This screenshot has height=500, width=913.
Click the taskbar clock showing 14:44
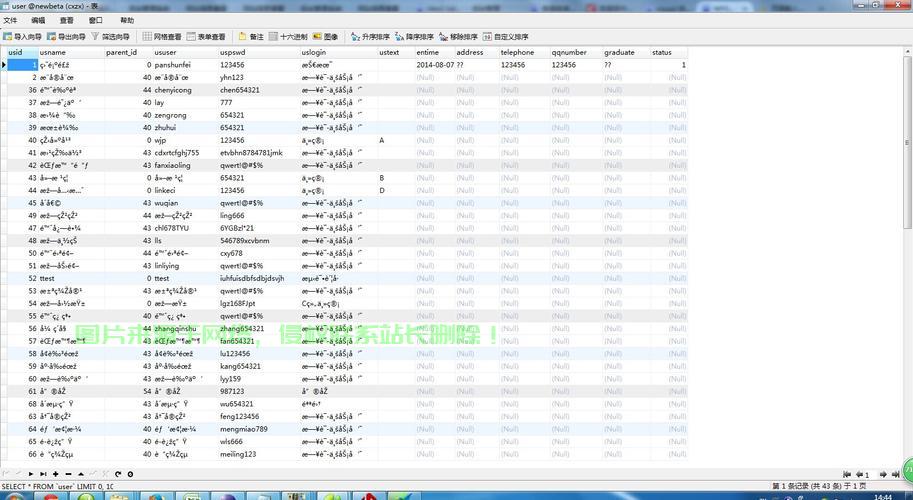point(883,497)
